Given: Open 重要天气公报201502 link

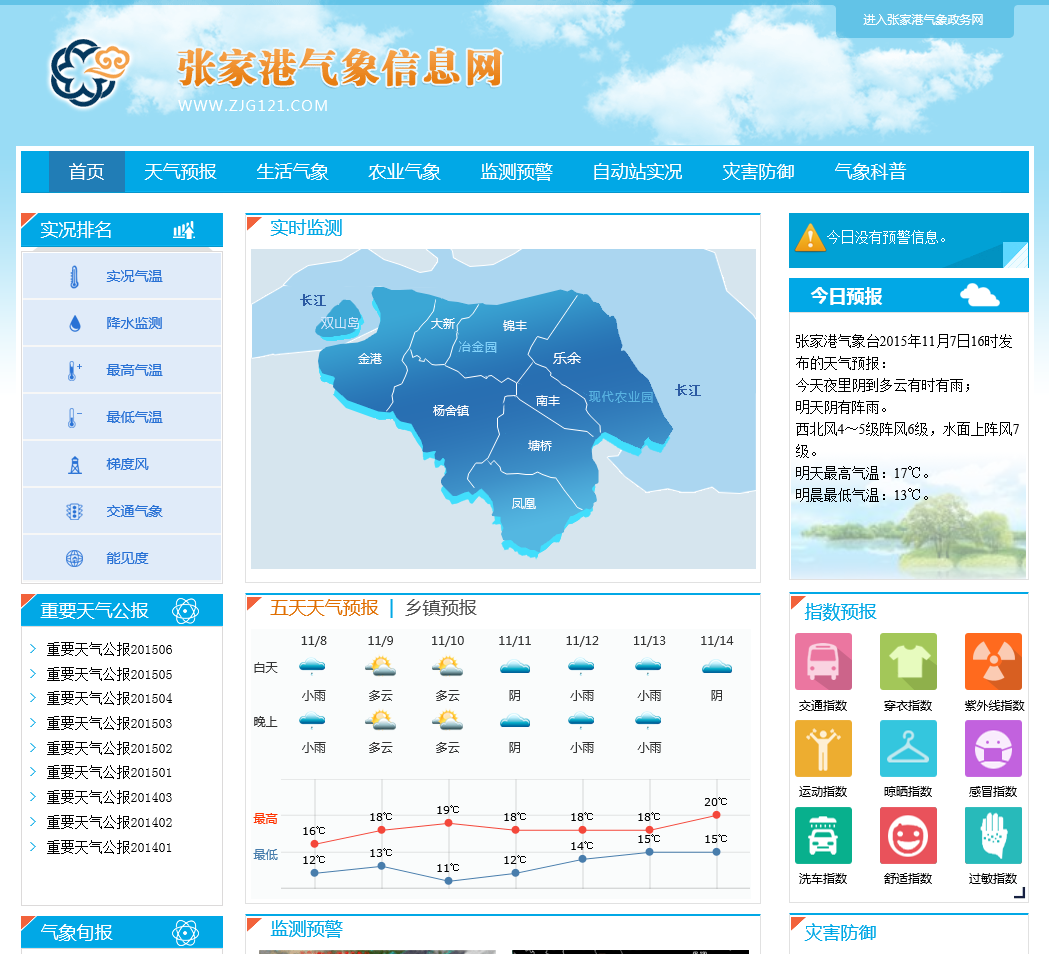Looking at the screenshot, I should [x=109, y=748].
